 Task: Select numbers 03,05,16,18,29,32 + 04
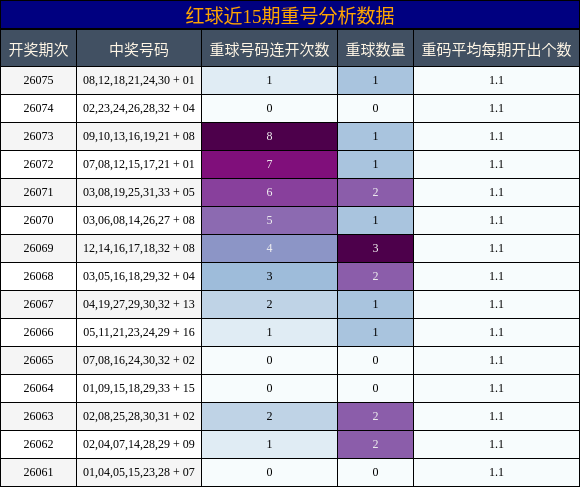139,276
